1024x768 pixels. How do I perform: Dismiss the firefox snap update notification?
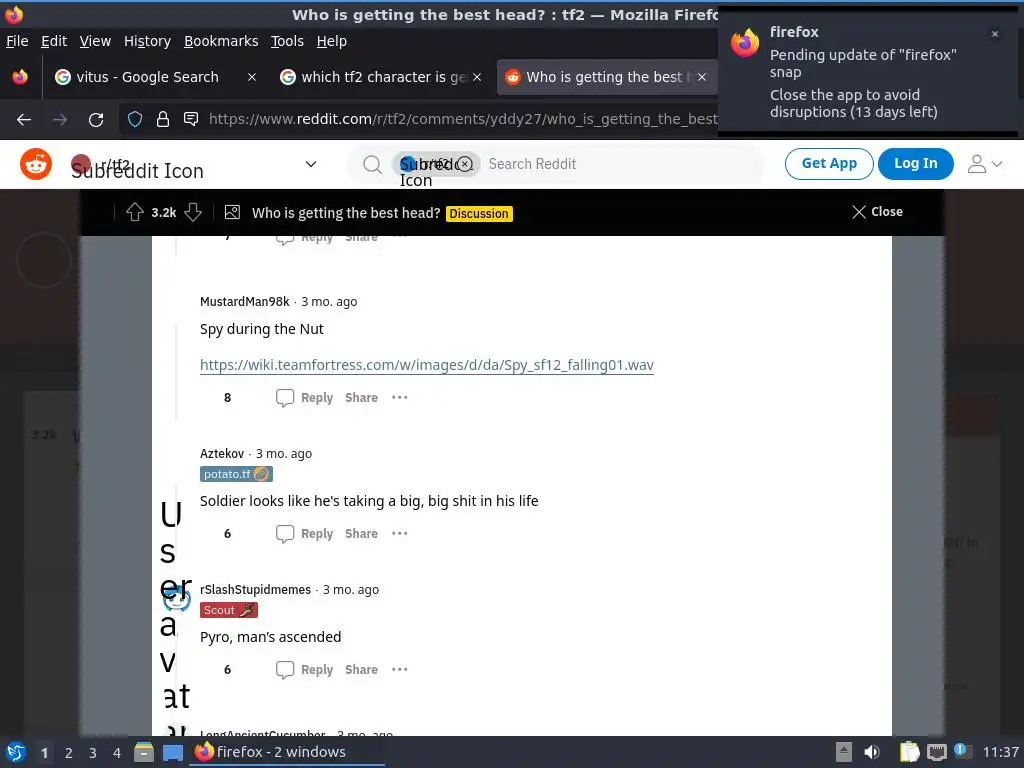(x=995, y=34)
